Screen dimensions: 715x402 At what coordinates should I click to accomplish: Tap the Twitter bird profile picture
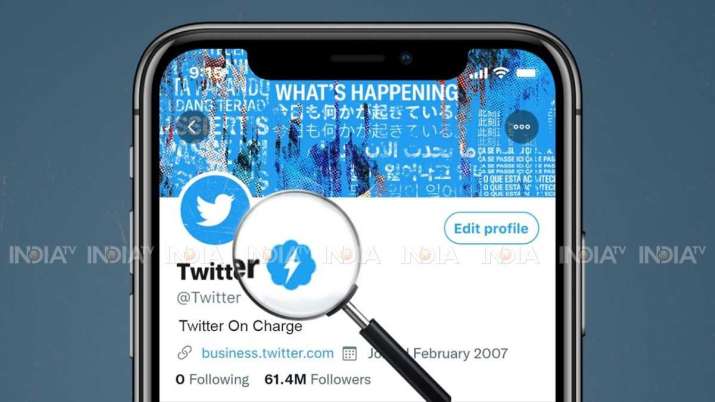(x=215, y=210)
